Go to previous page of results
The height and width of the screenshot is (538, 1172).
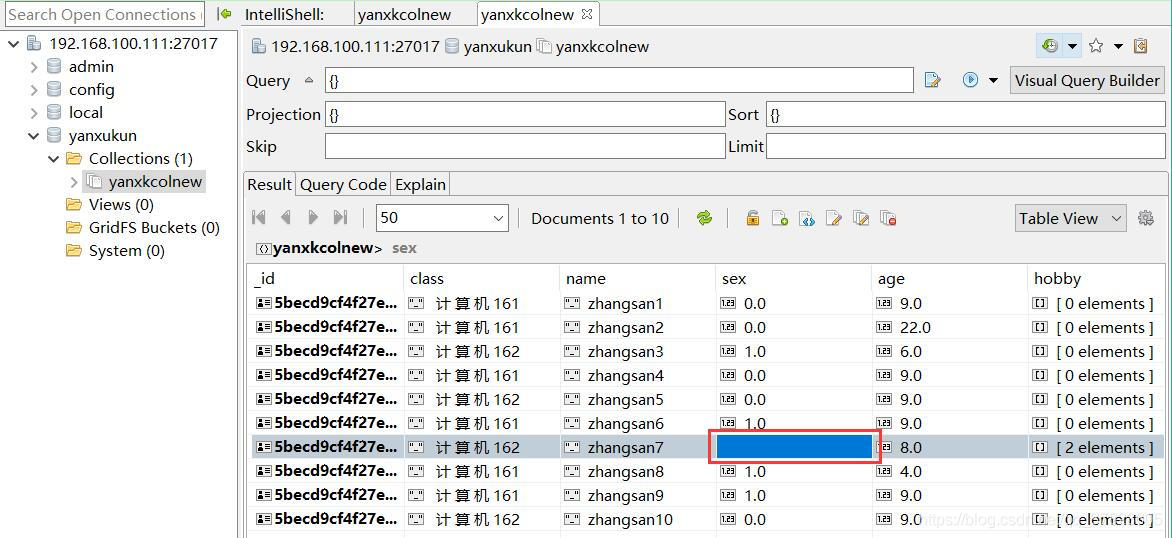point(286,217)
